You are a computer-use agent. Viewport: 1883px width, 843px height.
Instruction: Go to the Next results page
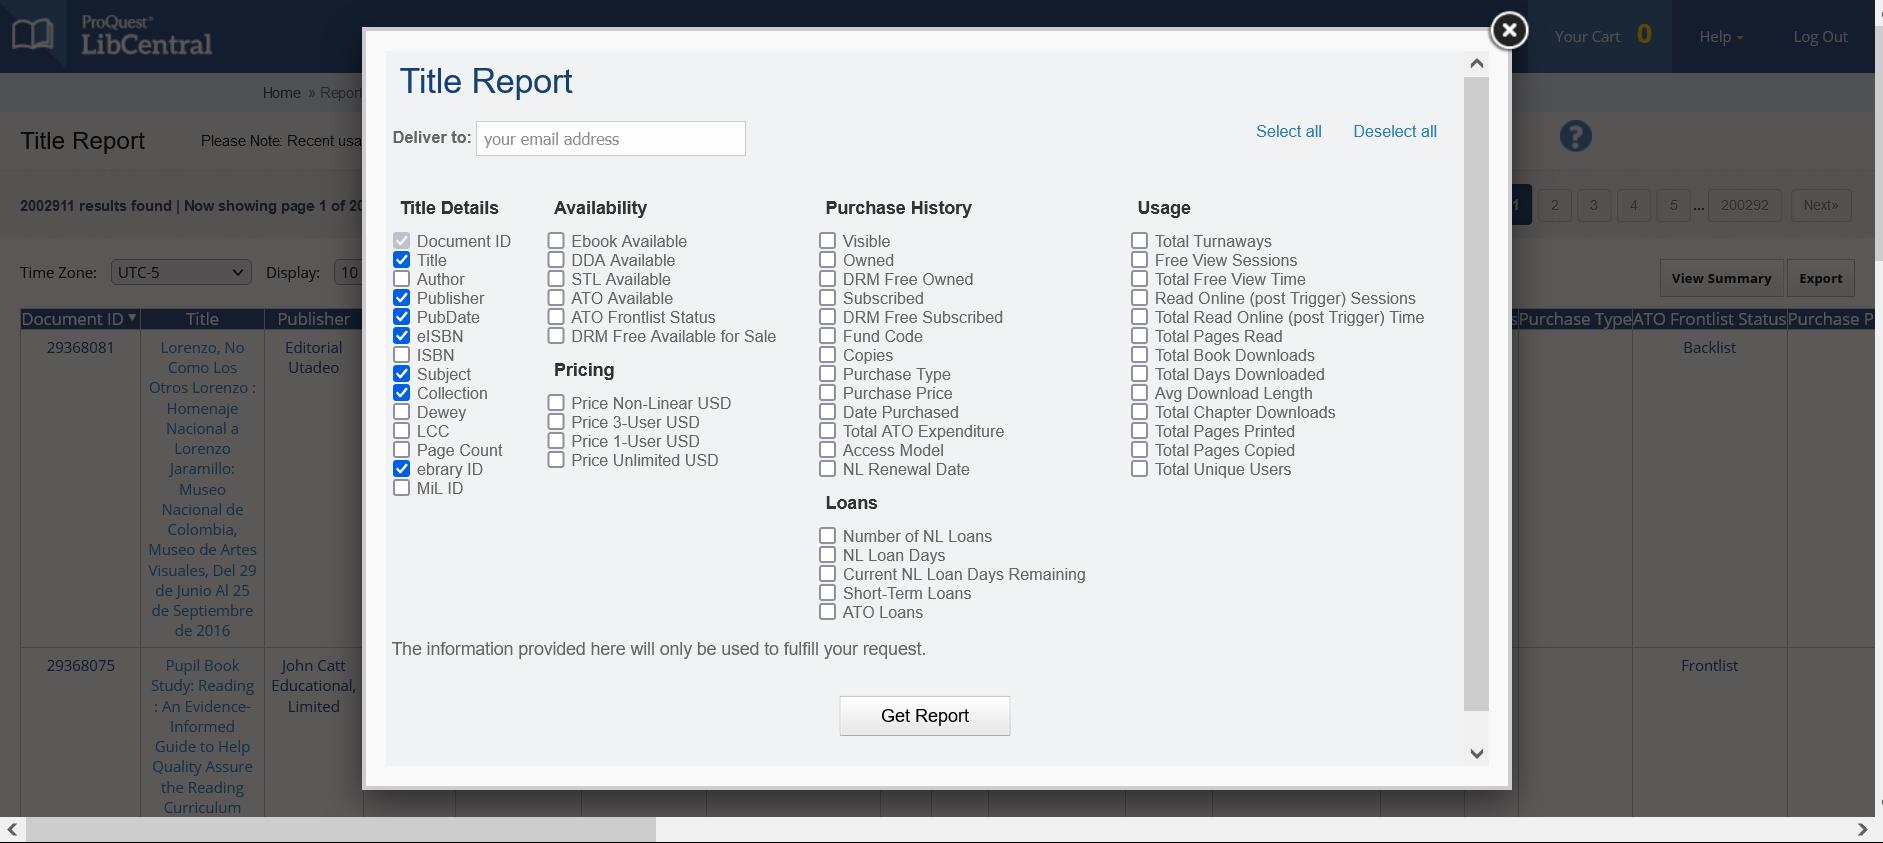pos(1821,205)
